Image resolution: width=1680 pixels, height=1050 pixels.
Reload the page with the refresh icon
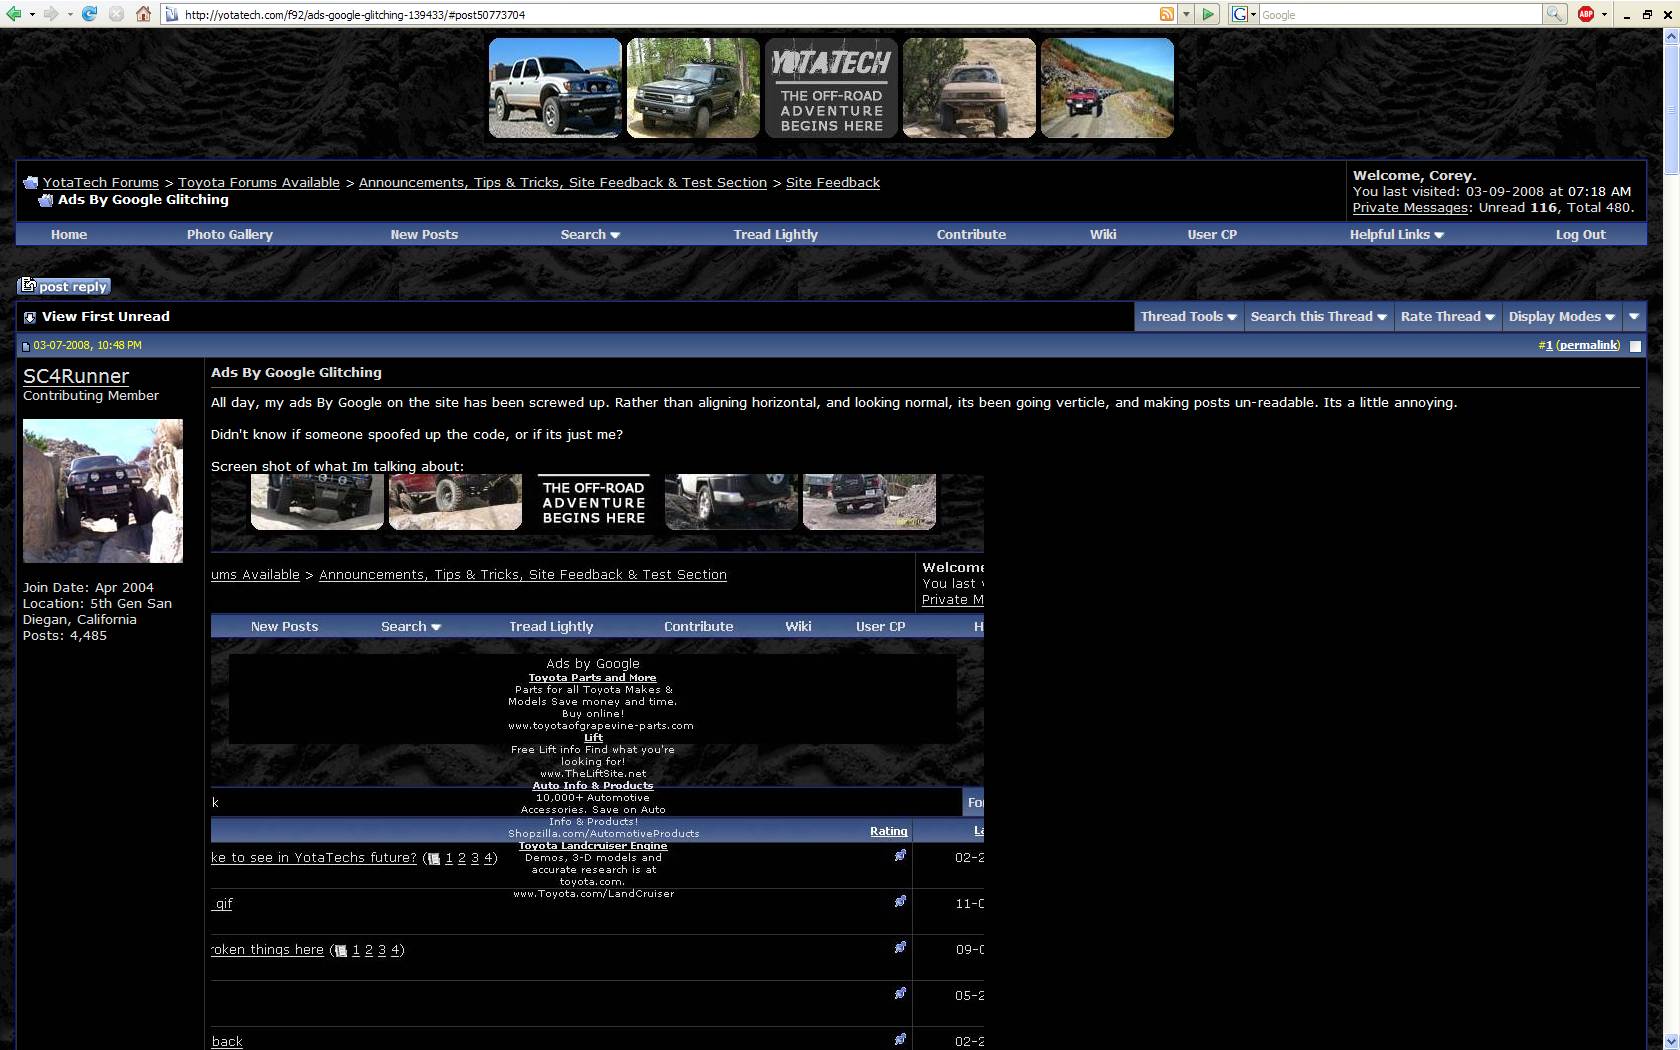click(x=90, y=14)
